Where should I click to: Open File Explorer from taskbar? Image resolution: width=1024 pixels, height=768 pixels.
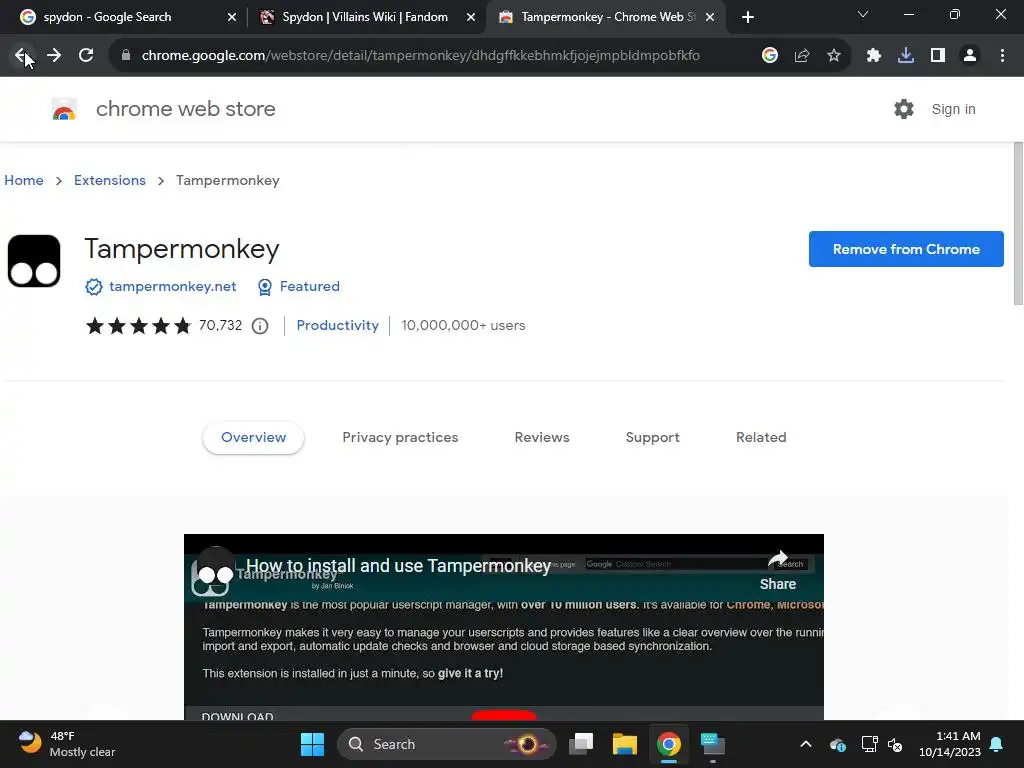pyautogui.click(x=625, y=744)
